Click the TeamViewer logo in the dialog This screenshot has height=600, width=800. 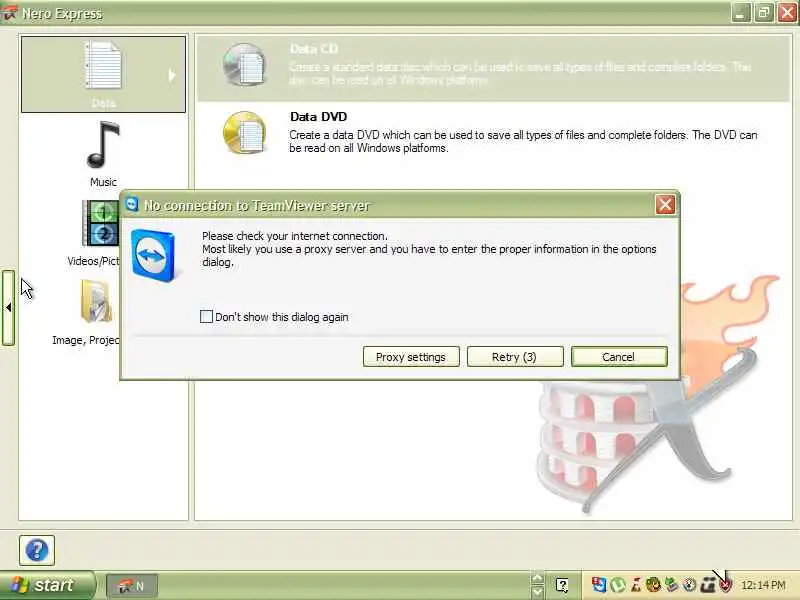tap(153, 256)
